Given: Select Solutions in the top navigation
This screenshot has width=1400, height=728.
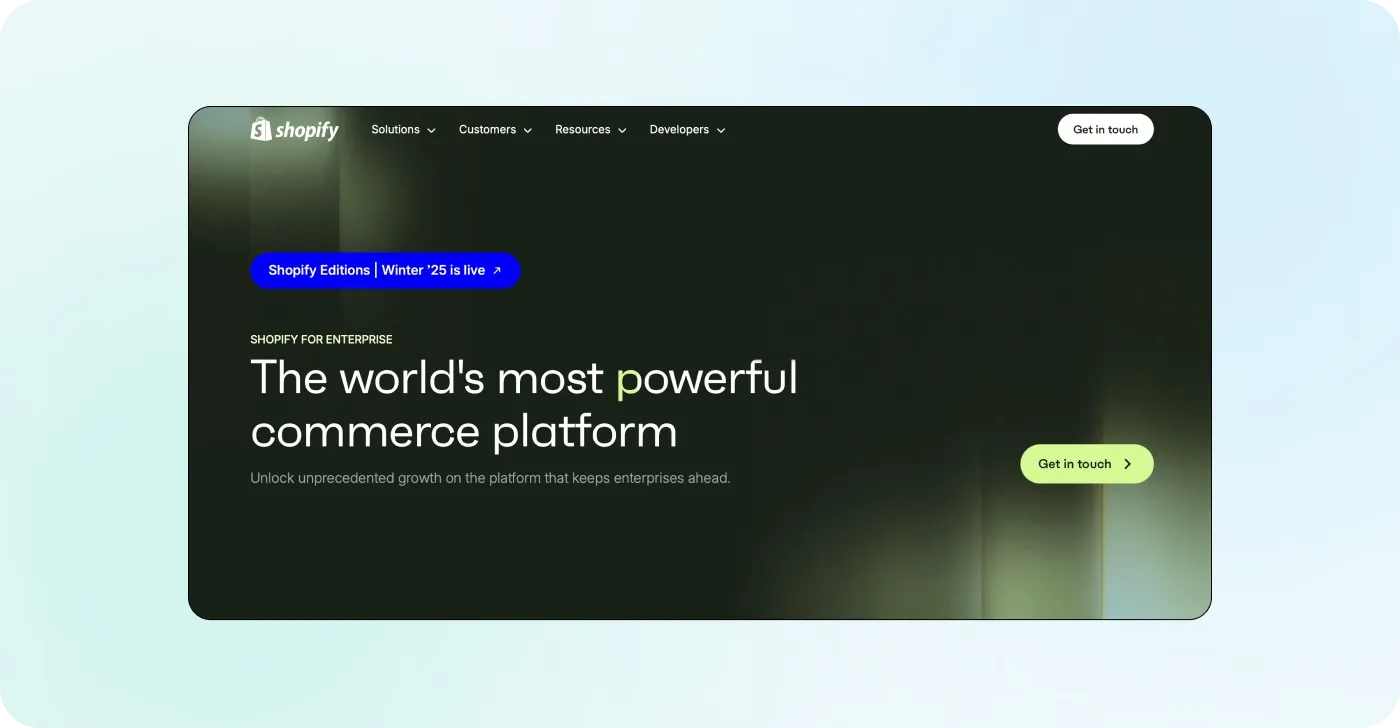Looking at the screenshot, I should click(395, 129).
